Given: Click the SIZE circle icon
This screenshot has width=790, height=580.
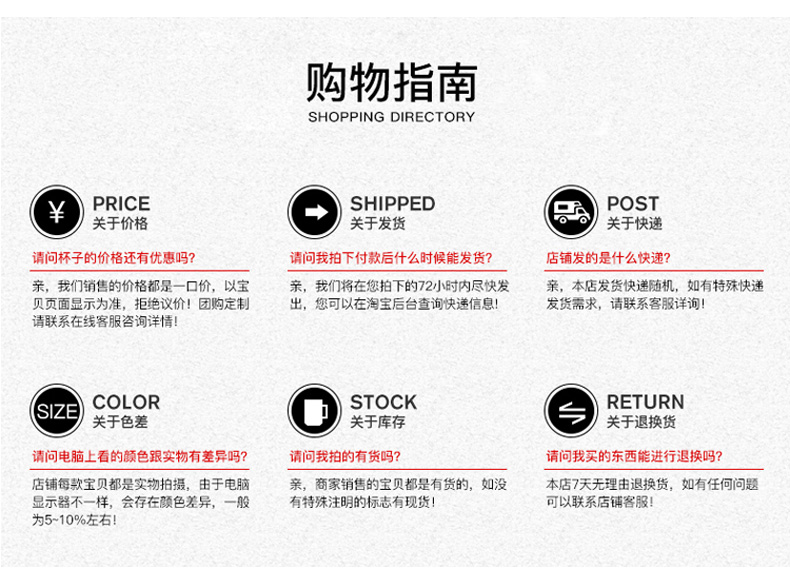Looking at the screenshot, I should coord(57,410).
